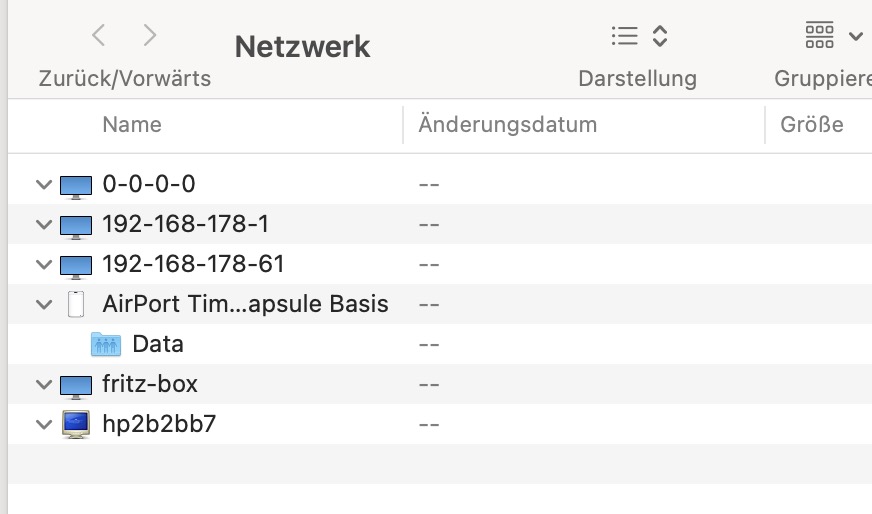Screen dimensions: 872x514
Task: Click the fritz-box monitor icon
Action: pos(76,385)
